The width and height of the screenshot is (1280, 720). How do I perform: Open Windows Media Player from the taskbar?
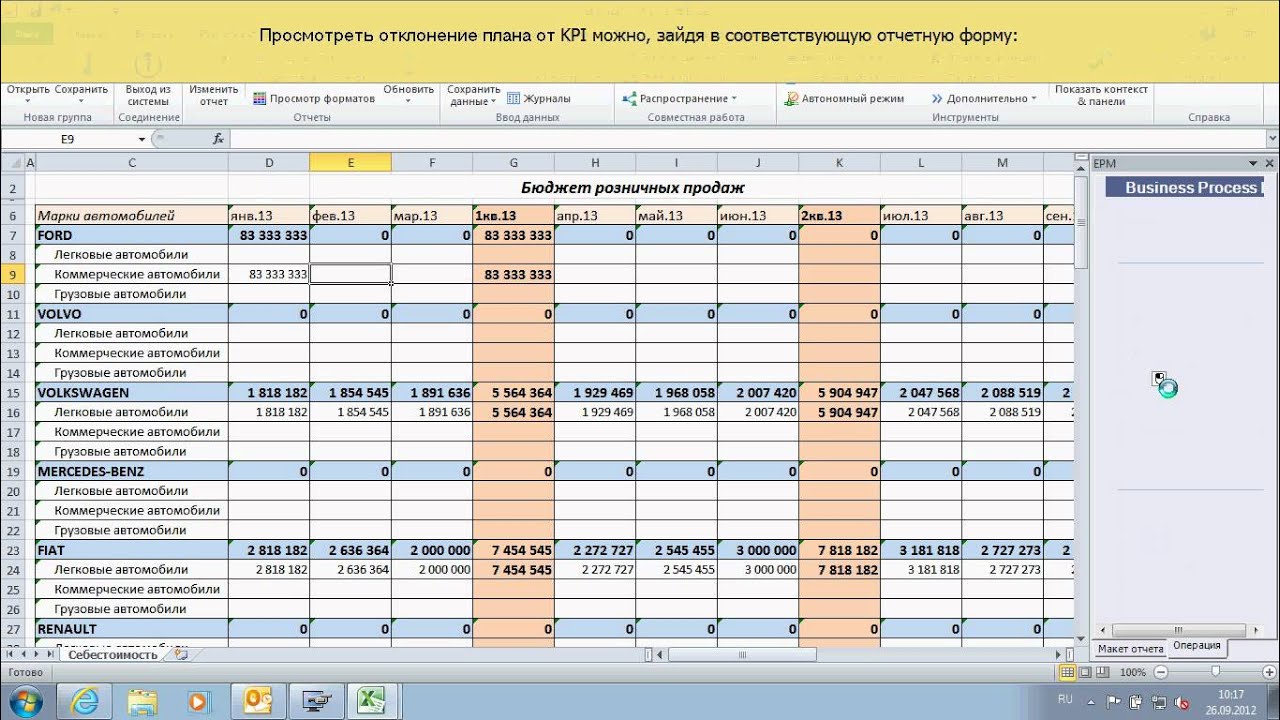point(199,701)
